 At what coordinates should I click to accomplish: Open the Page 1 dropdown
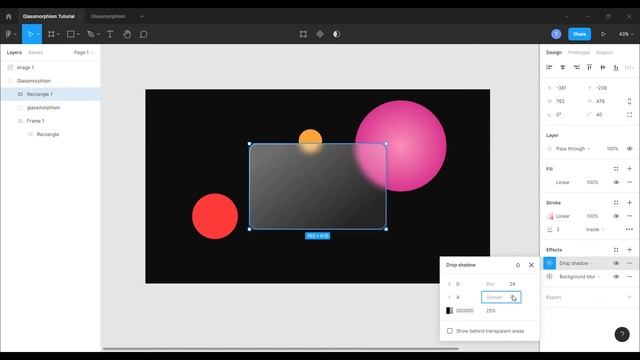click(x=83, y=53)
